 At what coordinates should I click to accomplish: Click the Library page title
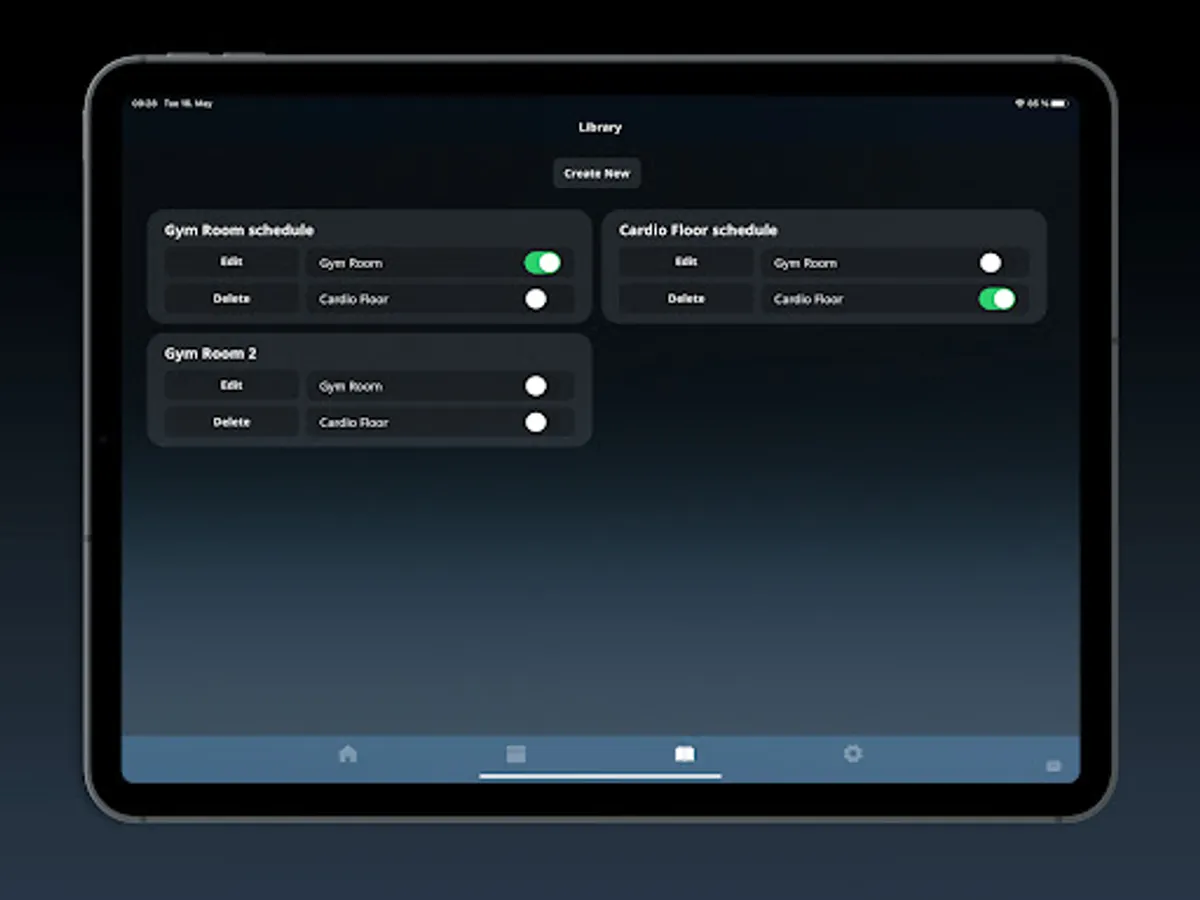(600, 127)
